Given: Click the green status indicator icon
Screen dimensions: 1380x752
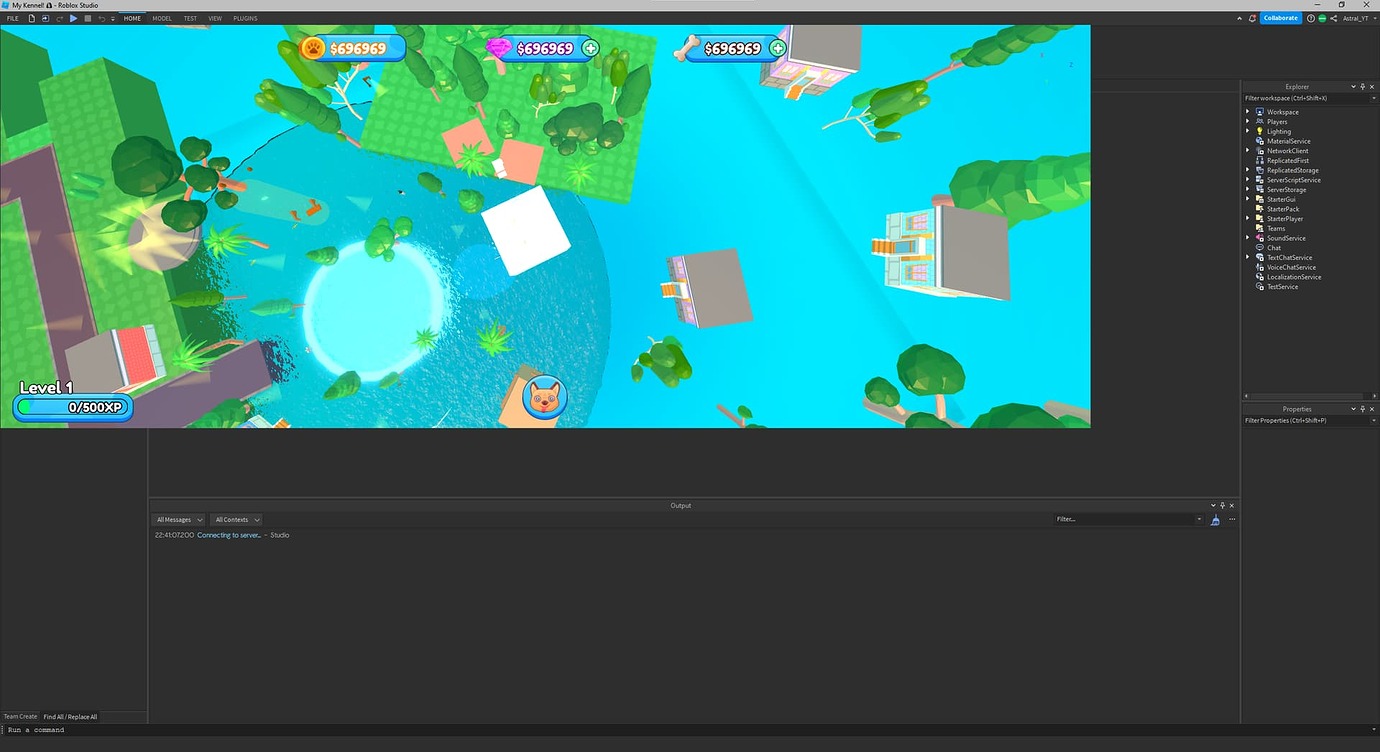Looking at the screenshot, I should coord(1322,18).
